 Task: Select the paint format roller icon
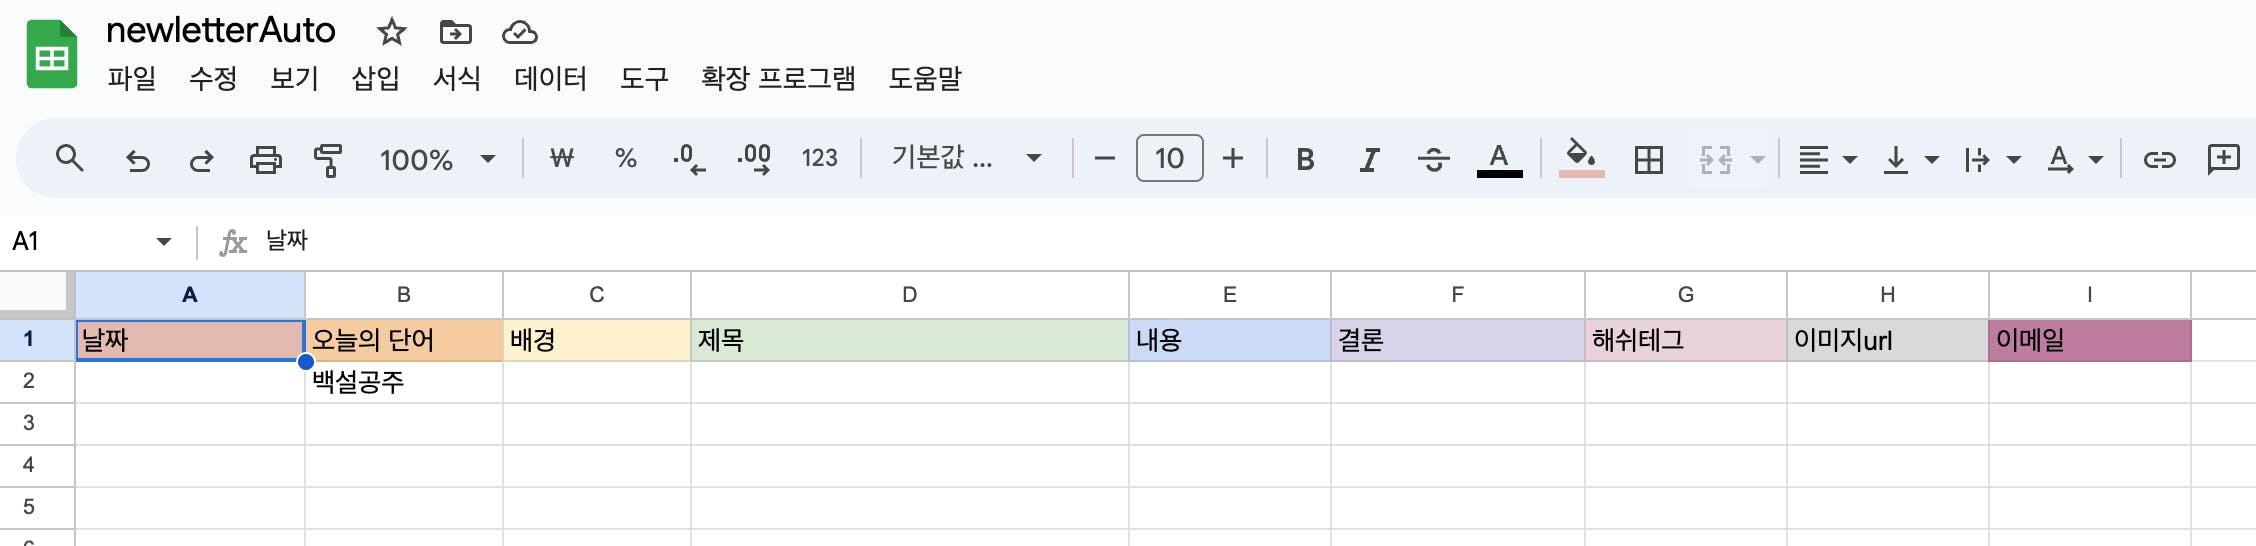(328, 159)
